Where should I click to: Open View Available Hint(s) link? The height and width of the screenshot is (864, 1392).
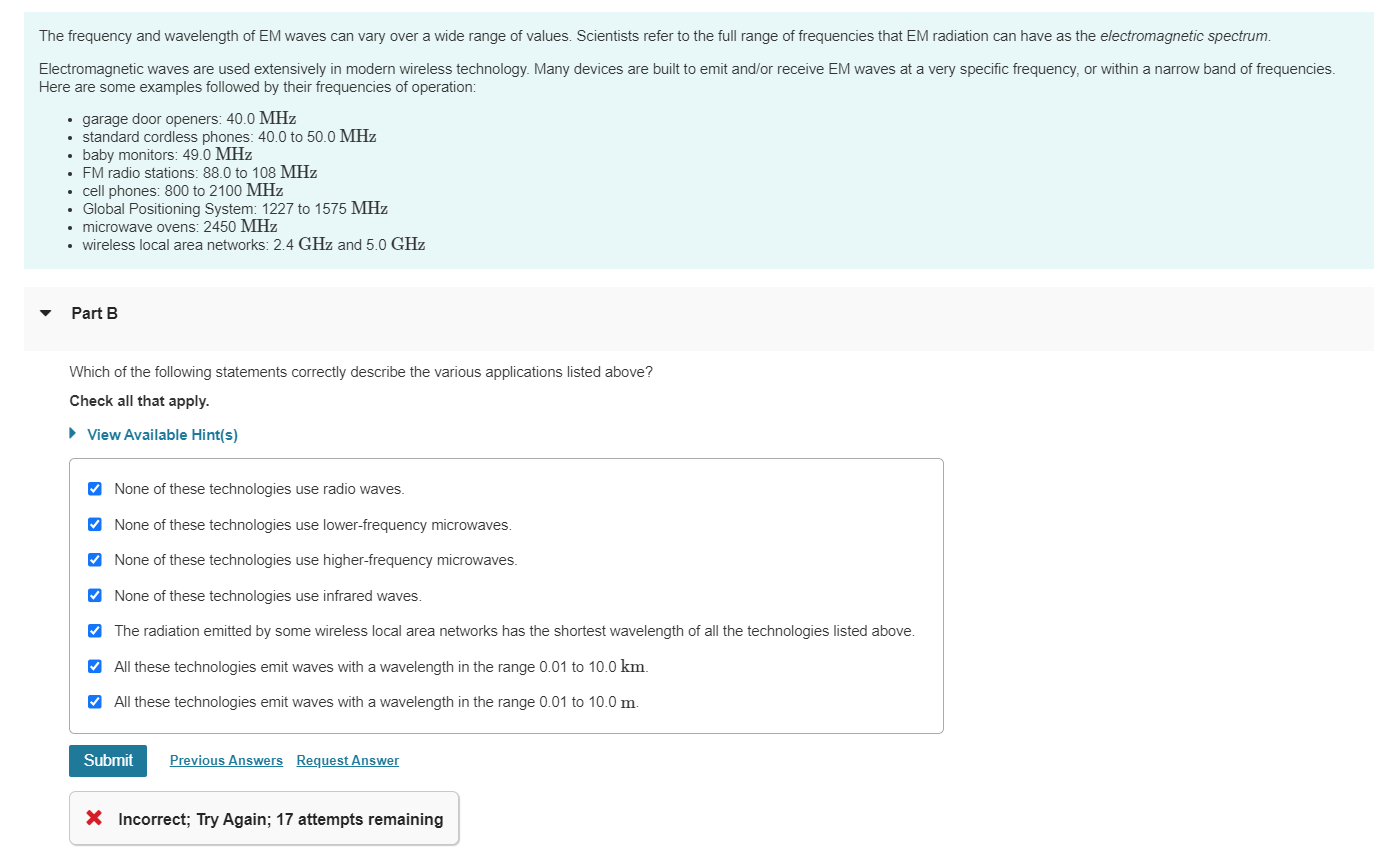coord(162,435)
